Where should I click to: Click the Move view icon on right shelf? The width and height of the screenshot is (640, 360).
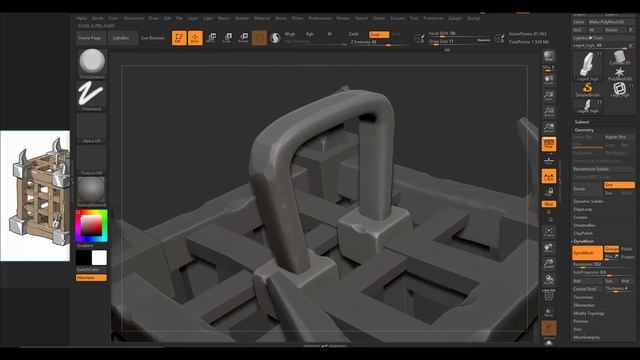[x=549, y=248]
